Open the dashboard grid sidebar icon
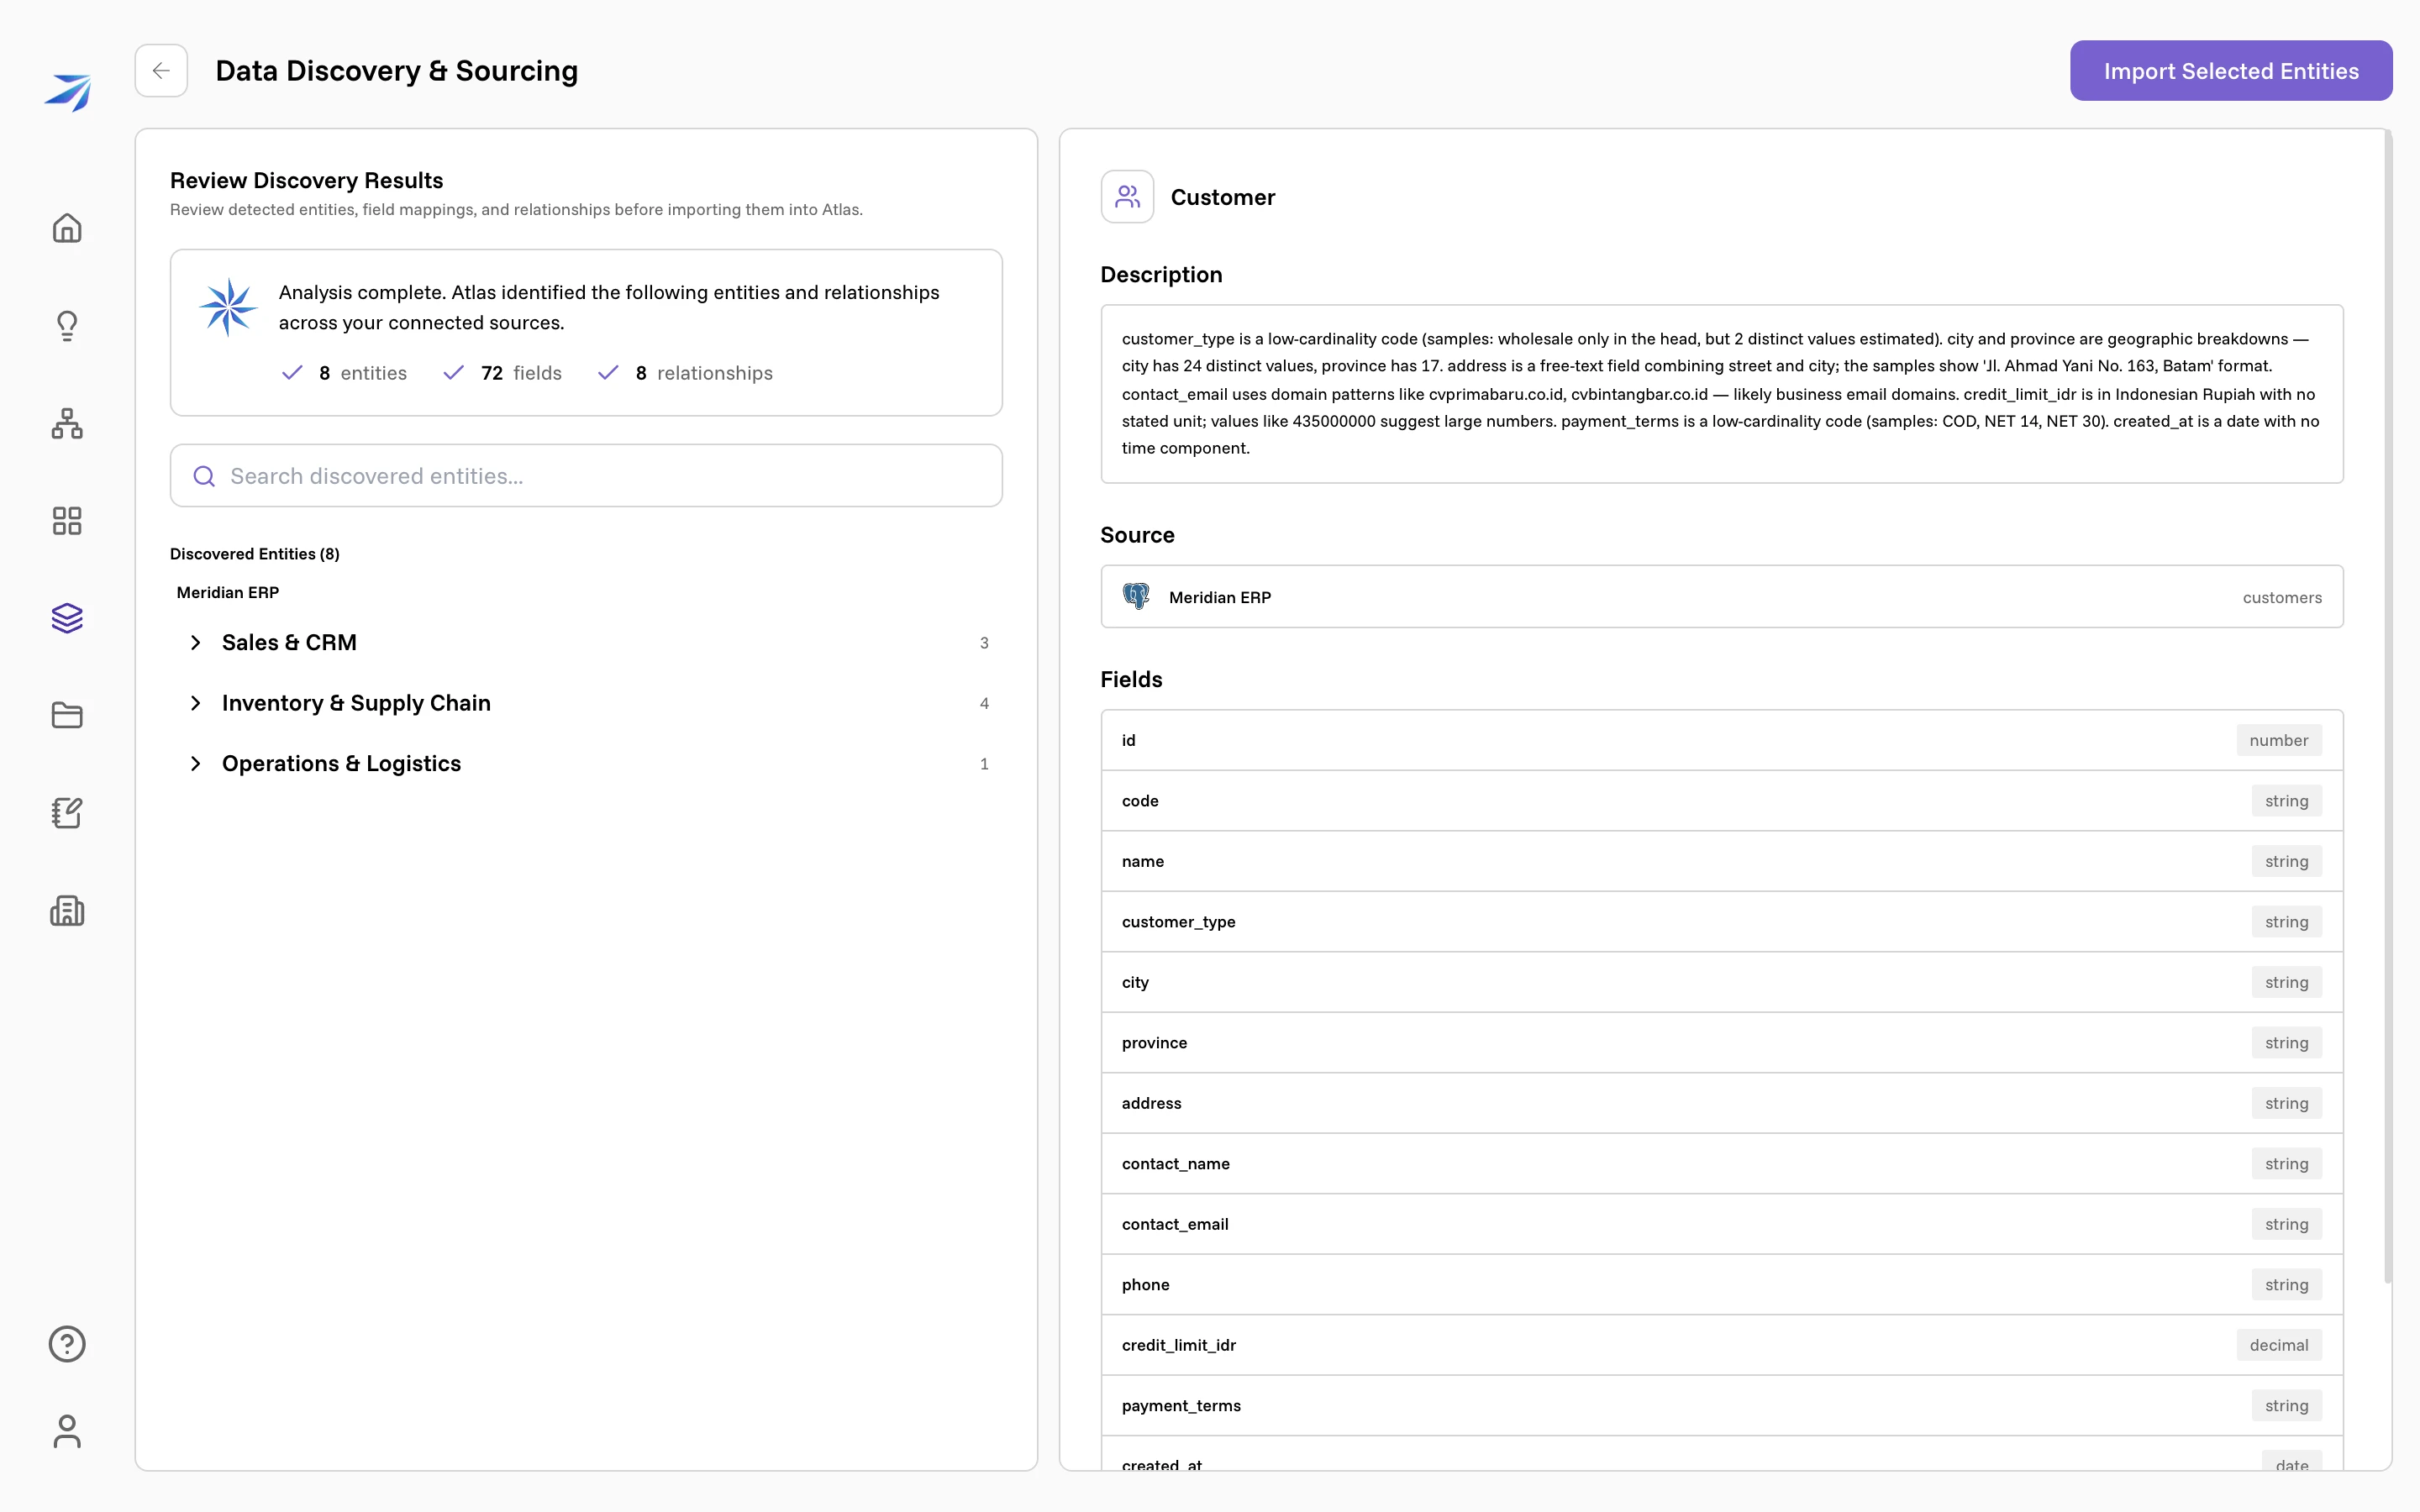The height and width of the screenshot is (1512, 2420). click(67, 521)
